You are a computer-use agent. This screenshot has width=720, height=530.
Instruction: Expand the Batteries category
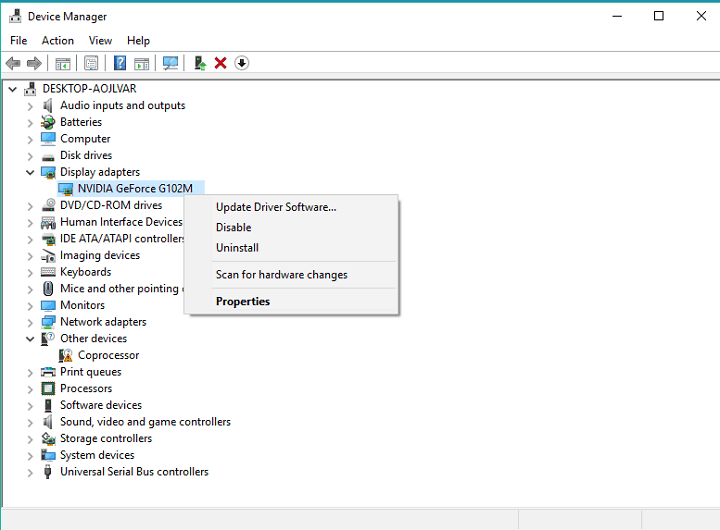click(30, 122)
